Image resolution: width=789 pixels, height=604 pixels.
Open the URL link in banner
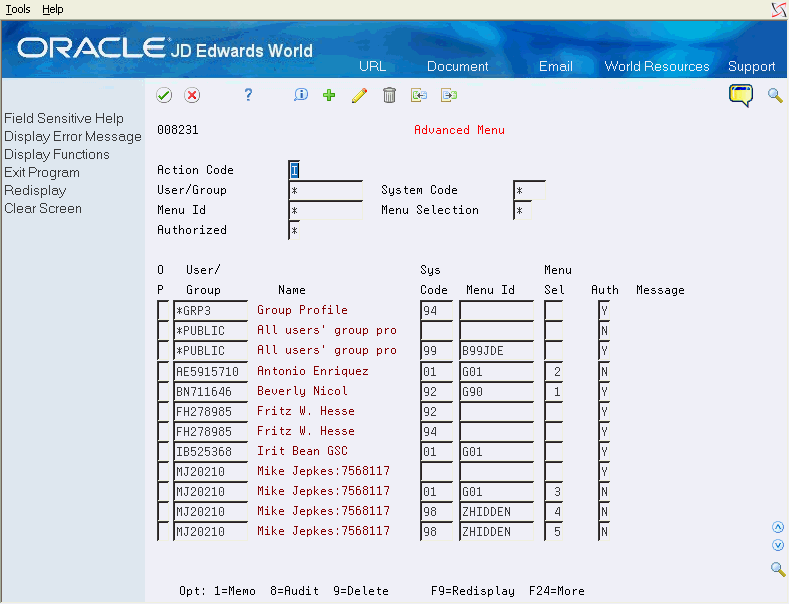point(372,66)
